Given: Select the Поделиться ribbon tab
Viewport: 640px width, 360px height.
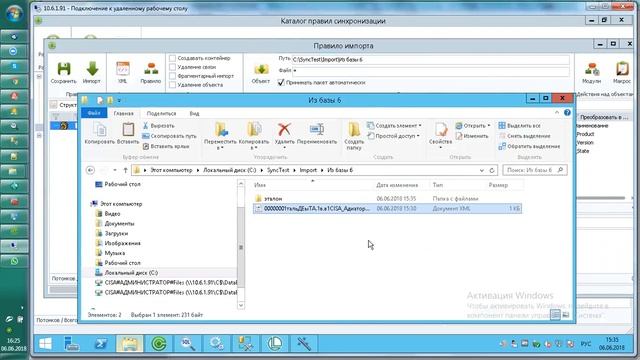Looking at the screenshot, I should [x=161, y=113].
